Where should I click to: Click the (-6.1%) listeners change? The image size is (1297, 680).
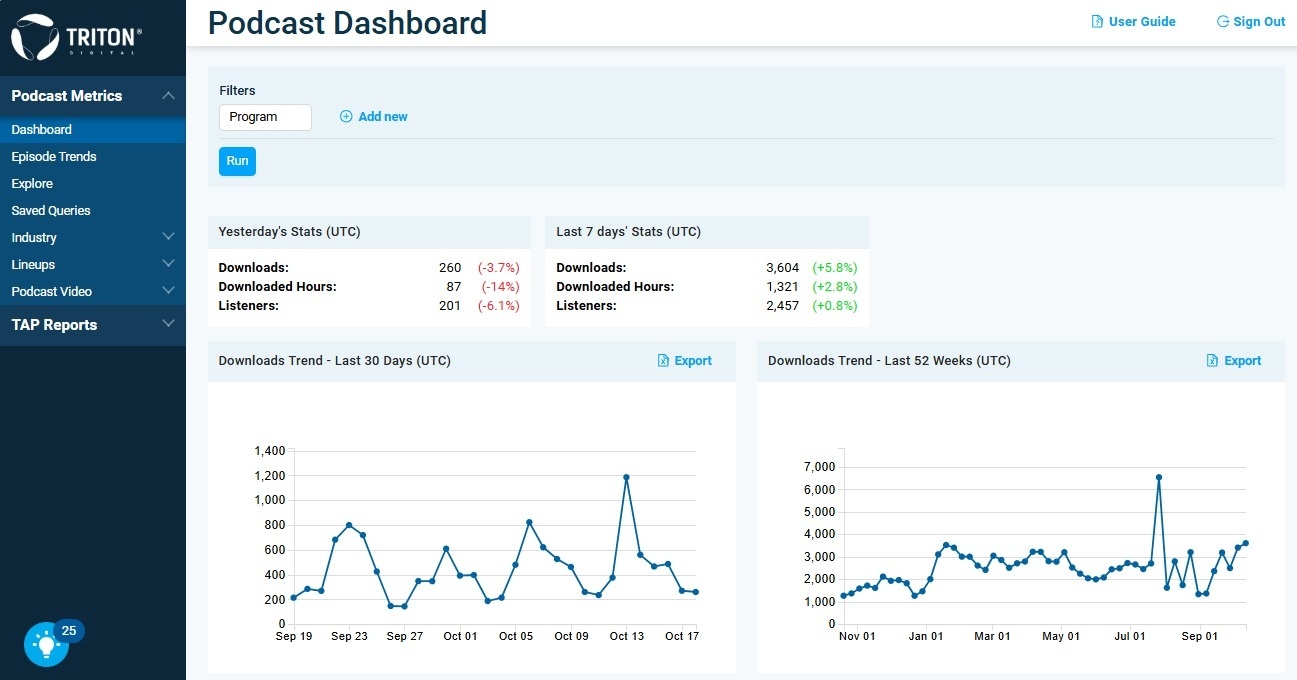click(x=499, y=305)
